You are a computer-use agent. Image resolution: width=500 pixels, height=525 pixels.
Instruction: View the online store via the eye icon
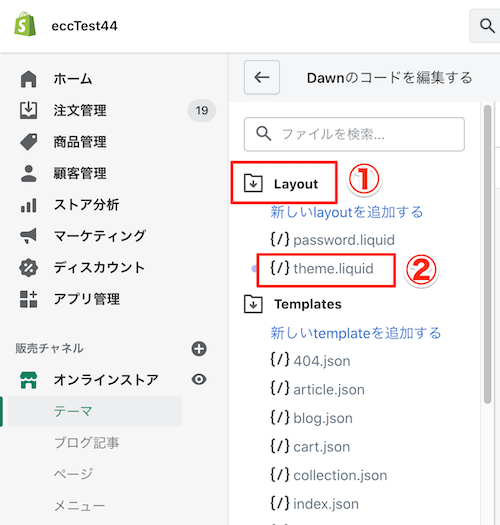(x=199, y=379)
